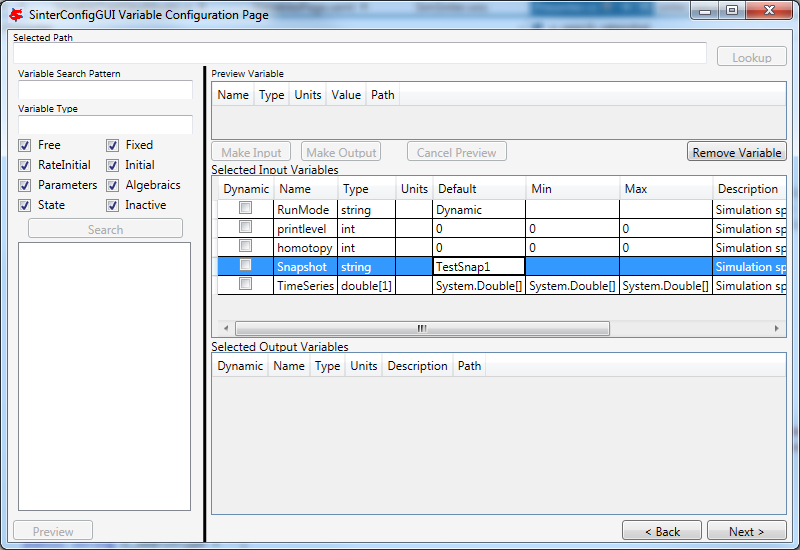The width and height of the screenshot is (800, 550).
Task: Click the scrollbar right arrow
Action: coord(777,328)
